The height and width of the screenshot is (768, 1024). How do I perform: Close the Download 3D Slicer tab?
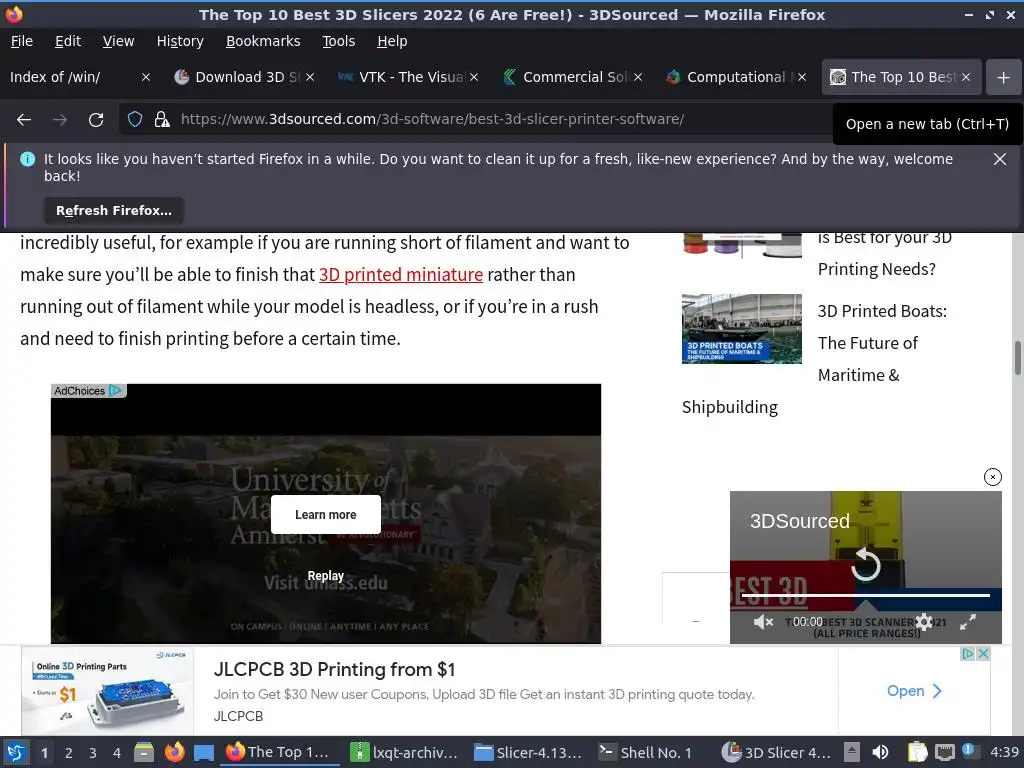(x=310, y=77)
